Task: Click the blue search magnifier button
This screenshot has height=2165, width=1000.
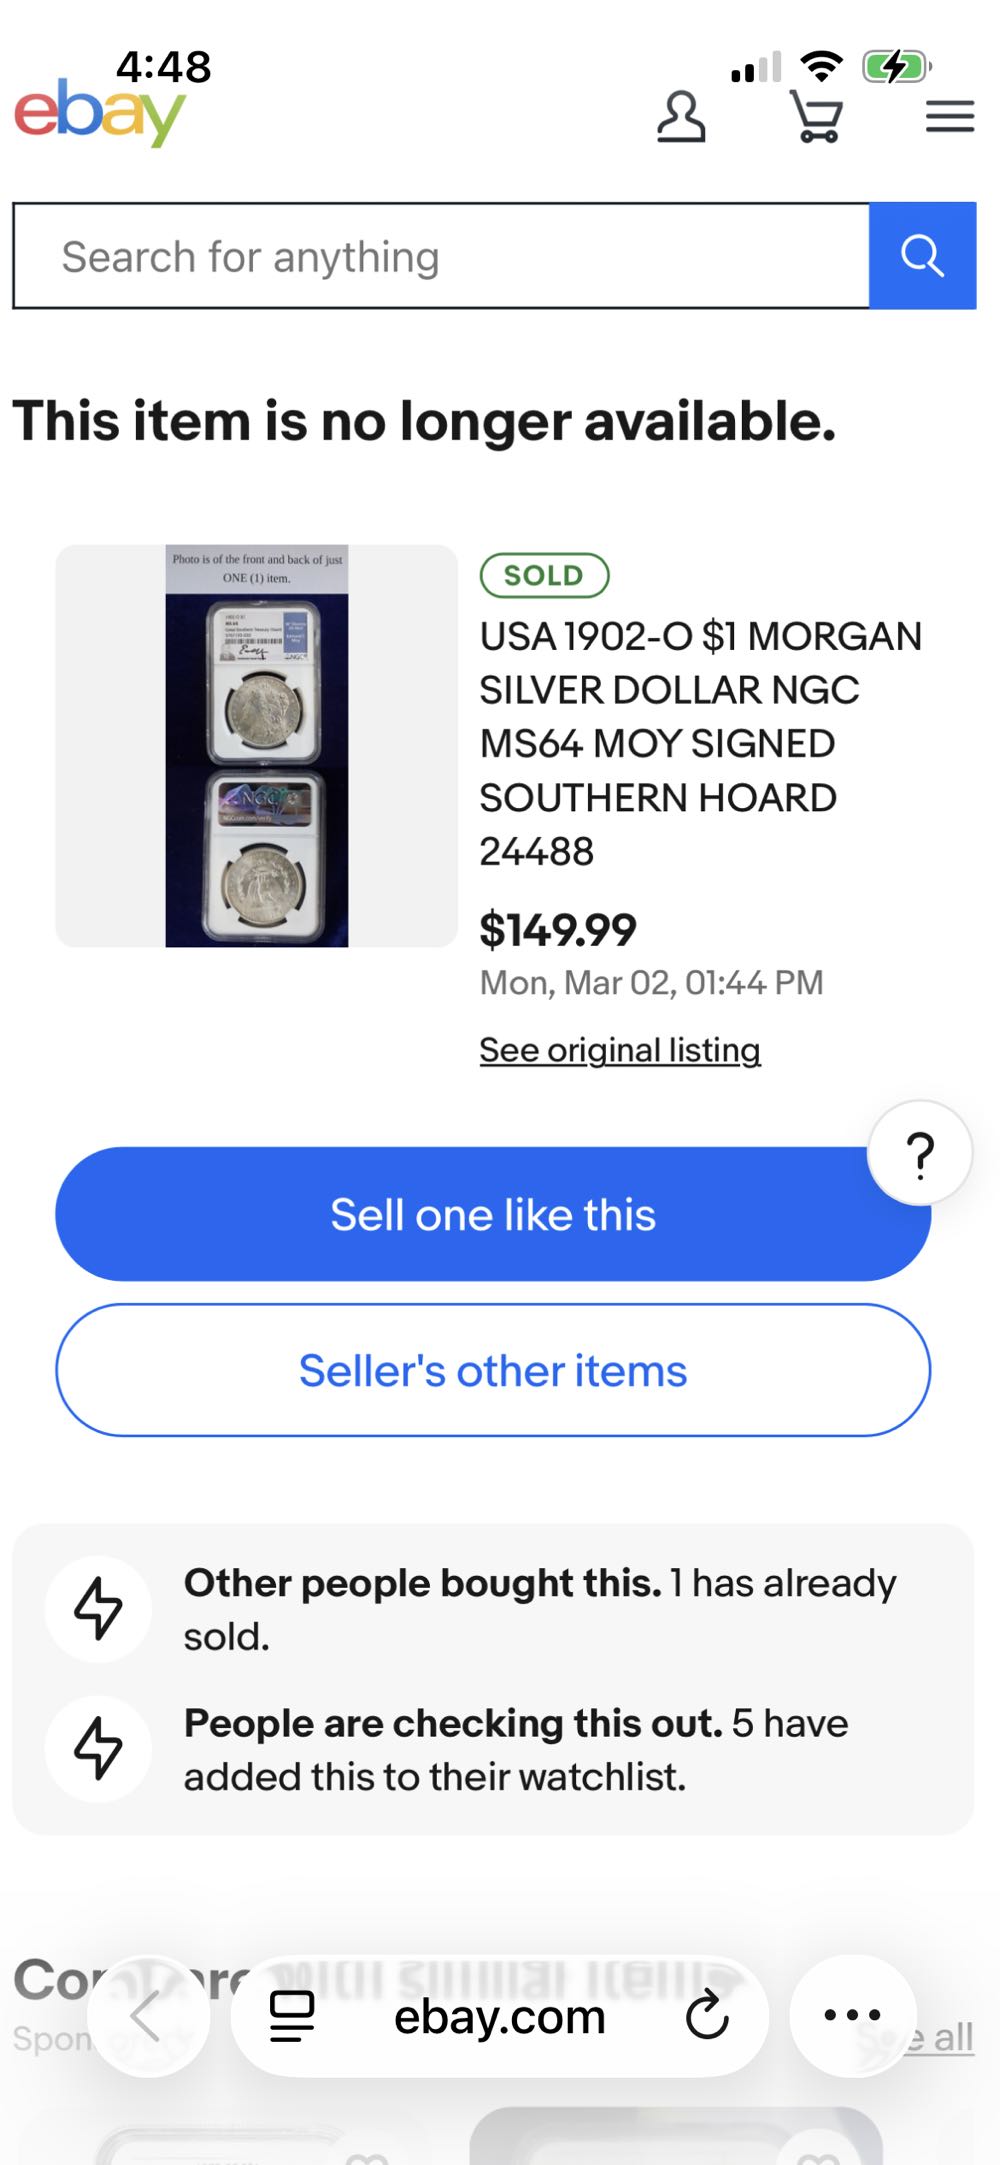Action: [x=922, y=256]
